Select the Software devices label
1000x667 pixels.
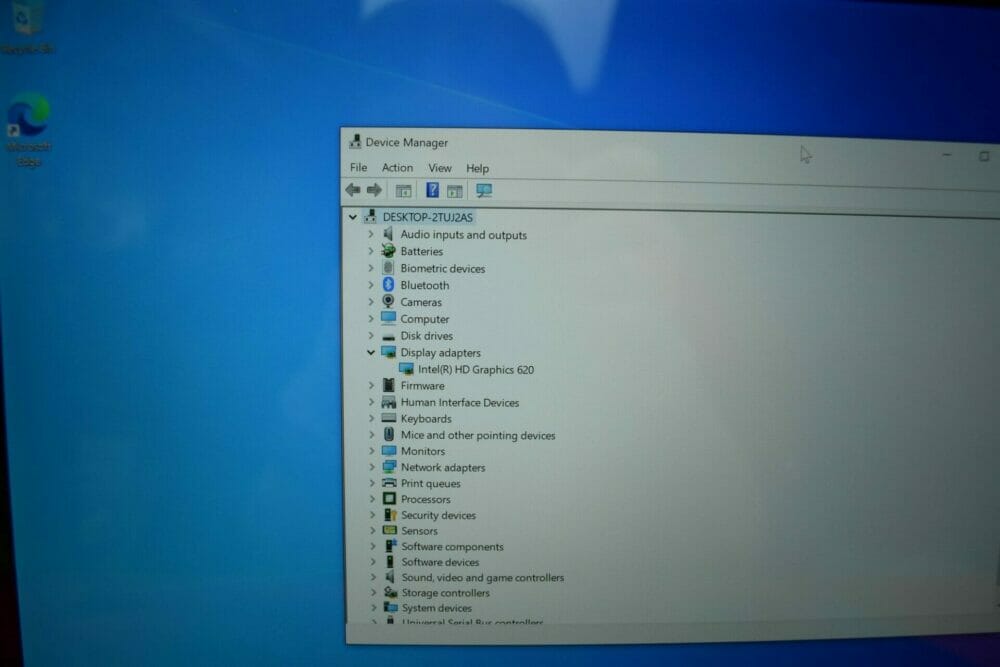(x=440, y=562)
